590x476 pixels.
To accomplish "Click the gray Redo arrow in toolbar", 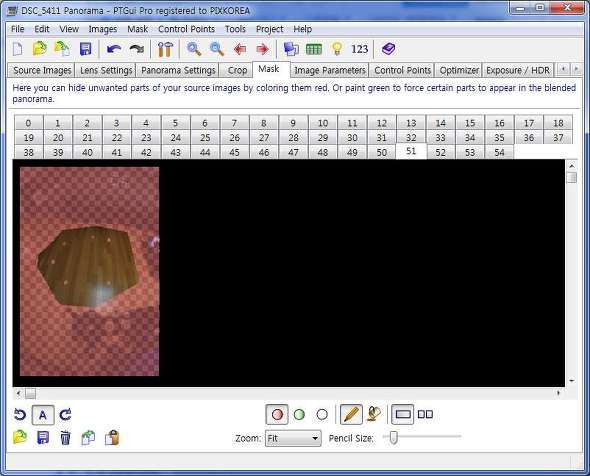I will pyautogui.click(x=137, y=49).
